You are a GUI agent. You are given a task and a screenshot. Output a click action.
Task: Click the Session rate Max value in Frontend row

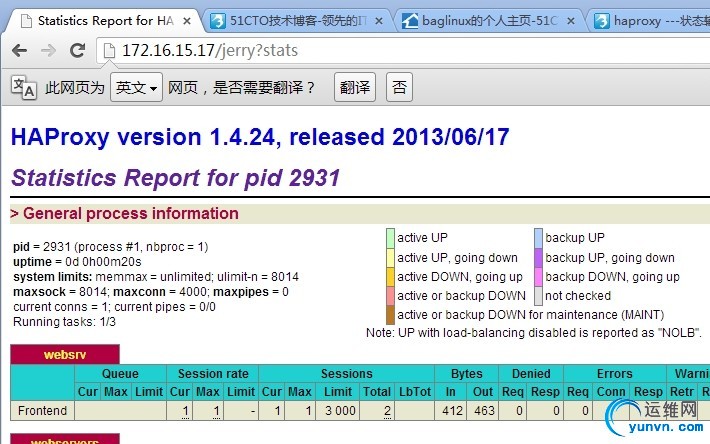click(216, 411)
